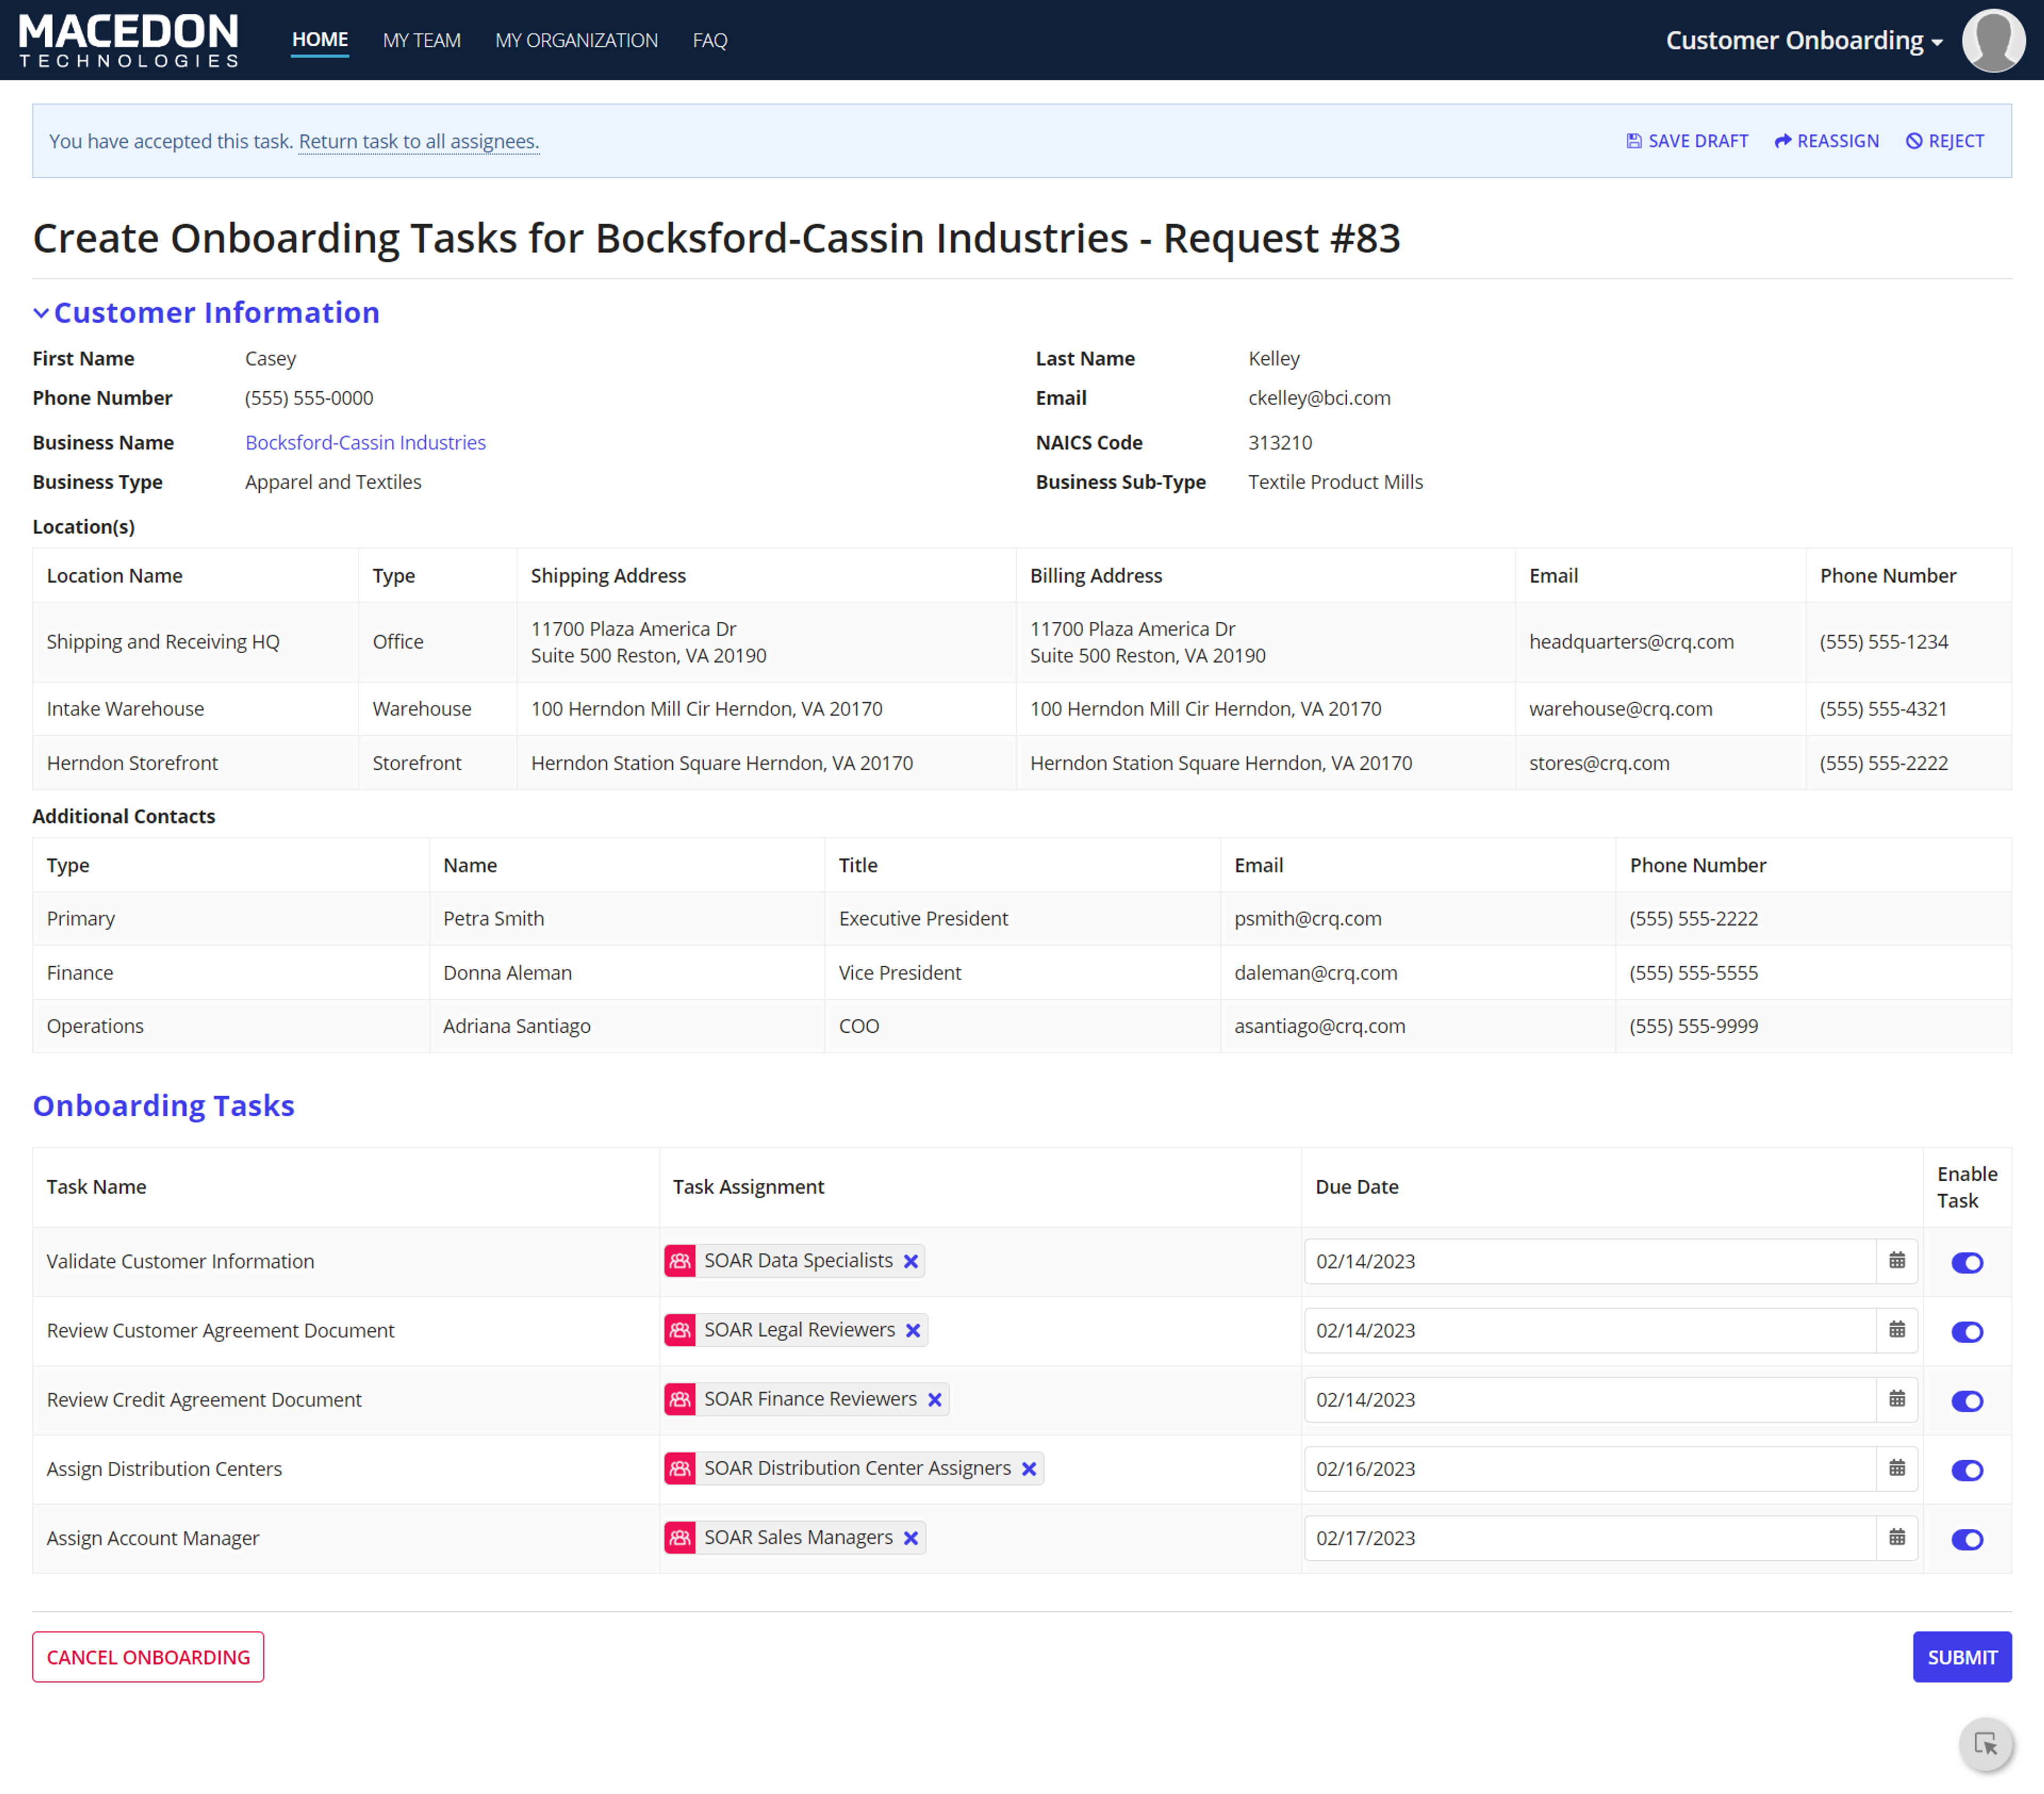Click the SOAR Distribution Center Assigners chip
The width and height of the screenshot is (2044, 1794).
[854, 1468]
